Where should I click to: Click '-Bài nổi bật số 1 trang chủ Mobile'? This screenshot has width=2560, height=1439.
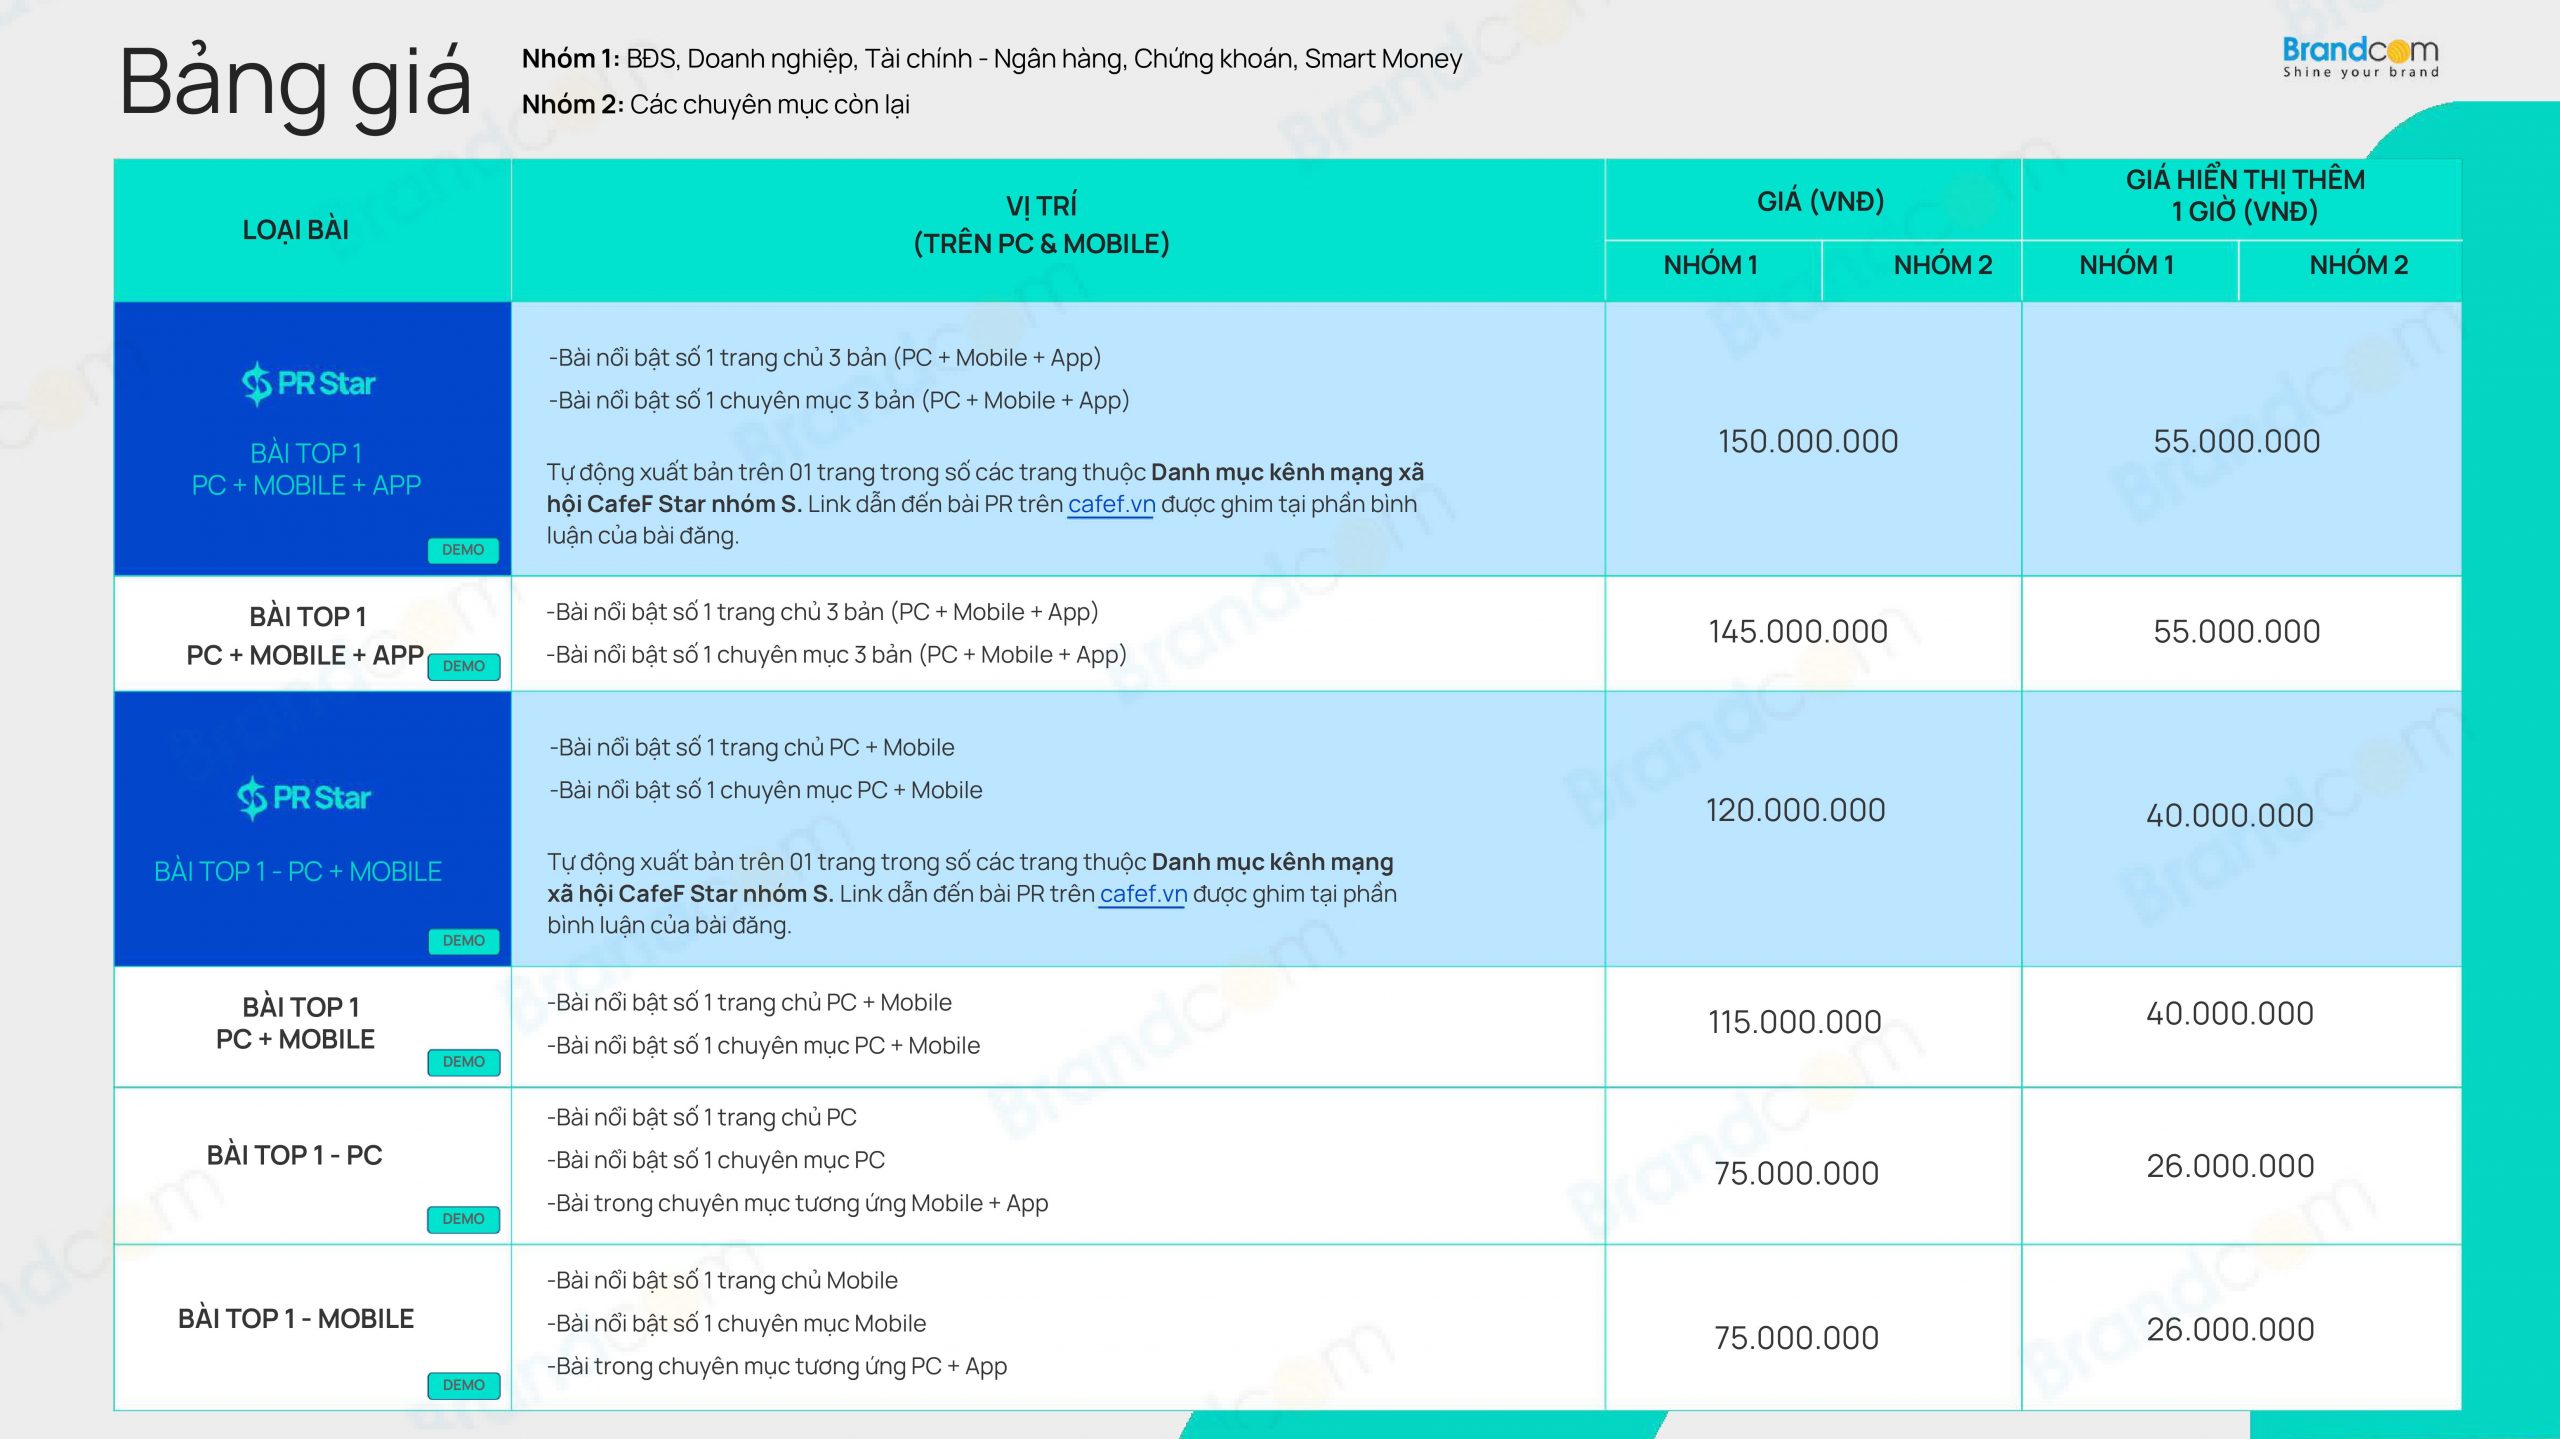722,1281
